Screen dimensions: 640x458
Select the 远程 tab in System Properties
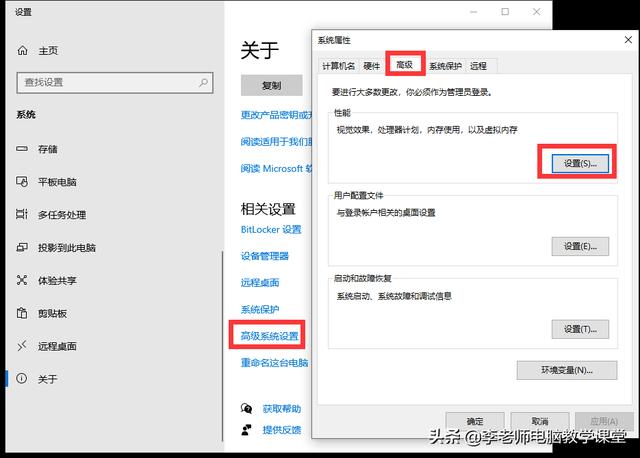478,66
